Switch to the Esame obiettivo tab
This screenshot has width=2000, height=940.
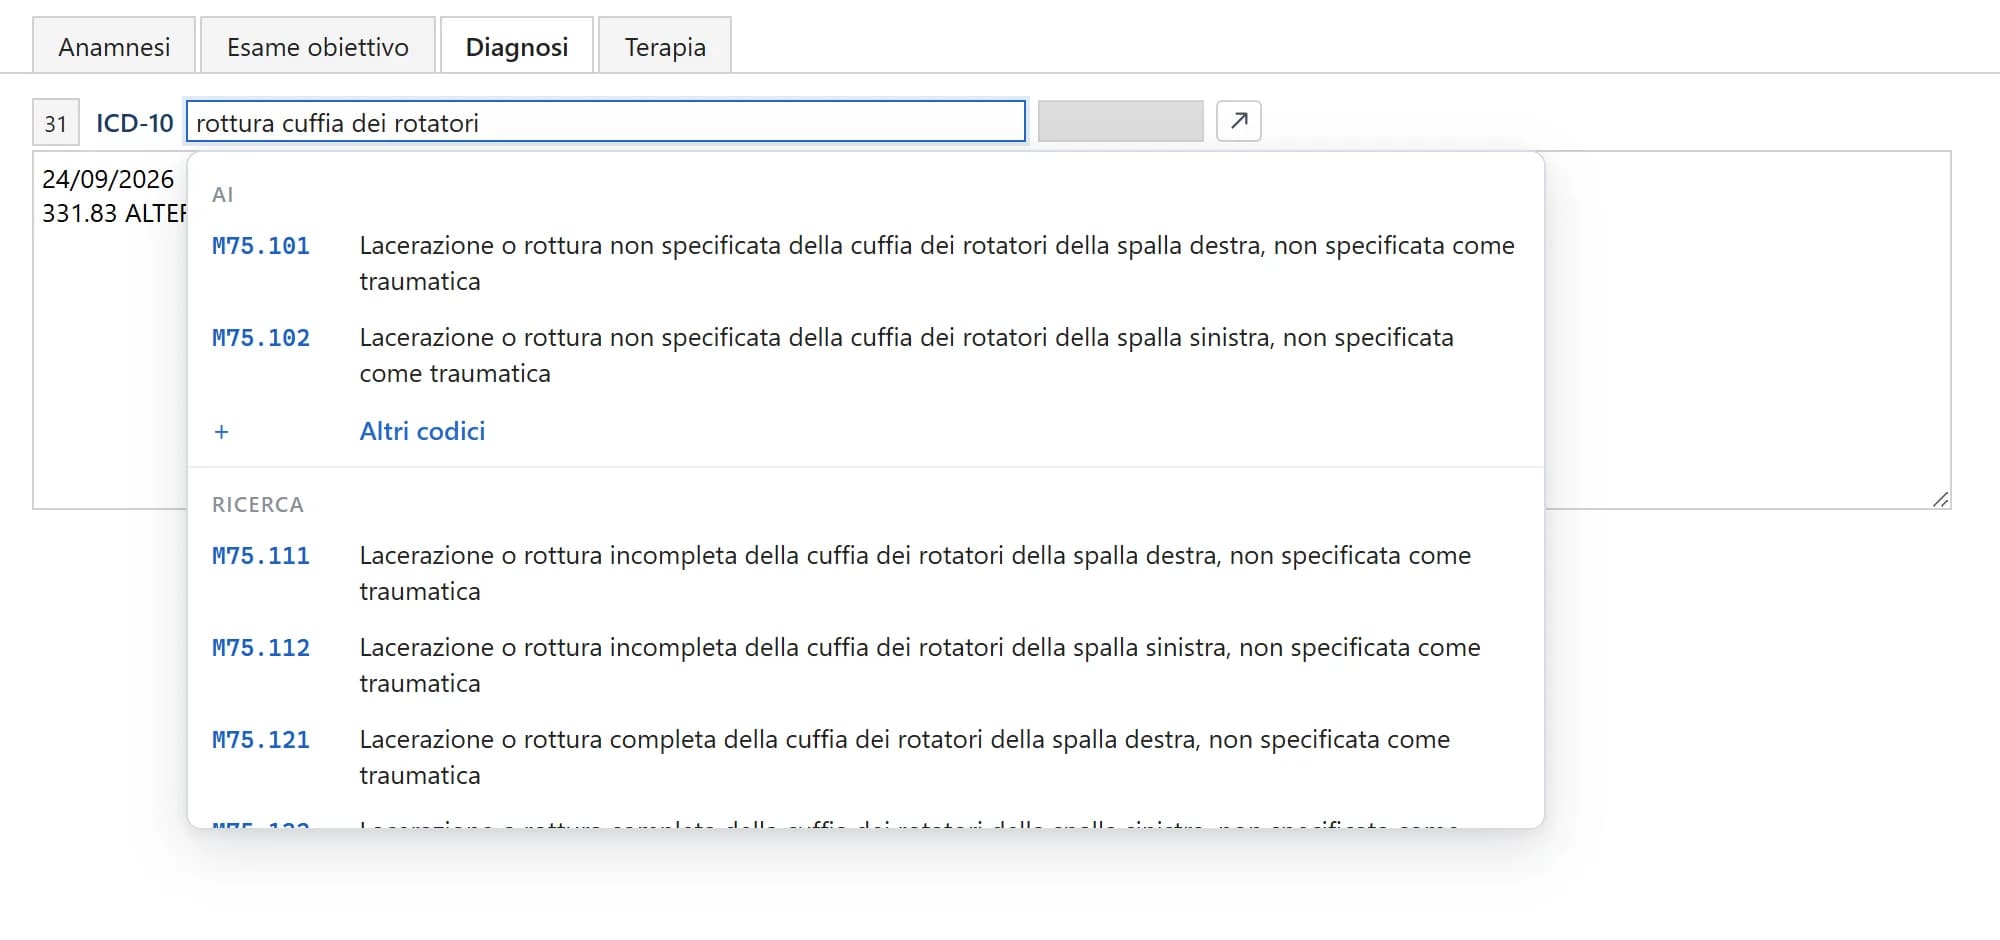318,46
